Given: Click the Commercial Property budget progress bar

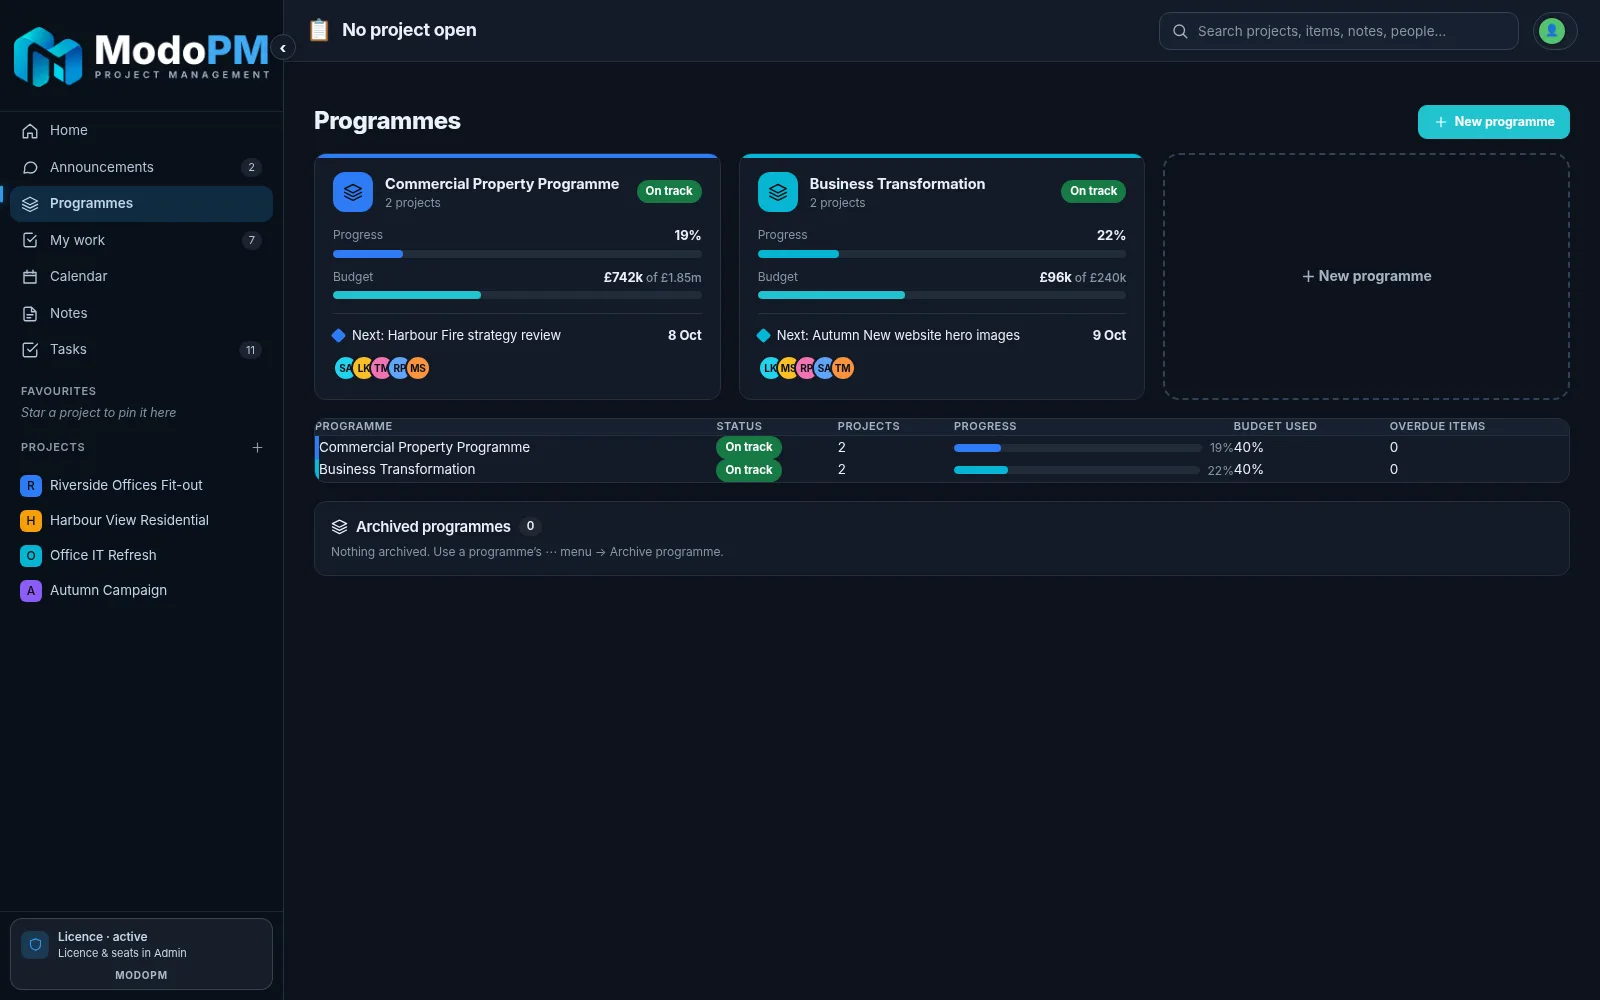Looking at the screenshot, I should point(517,295).
